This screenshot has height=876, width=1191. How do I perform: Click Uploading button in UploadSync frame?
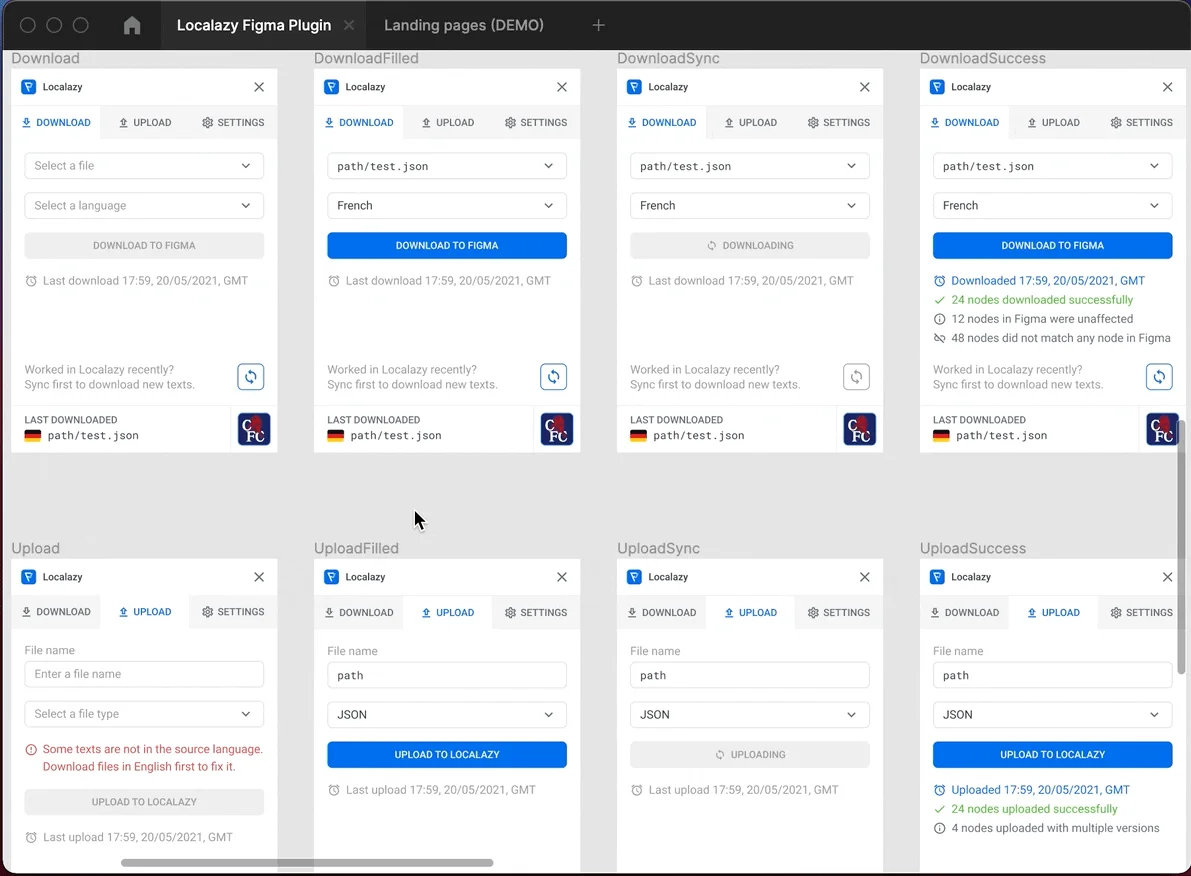[750, 754]
